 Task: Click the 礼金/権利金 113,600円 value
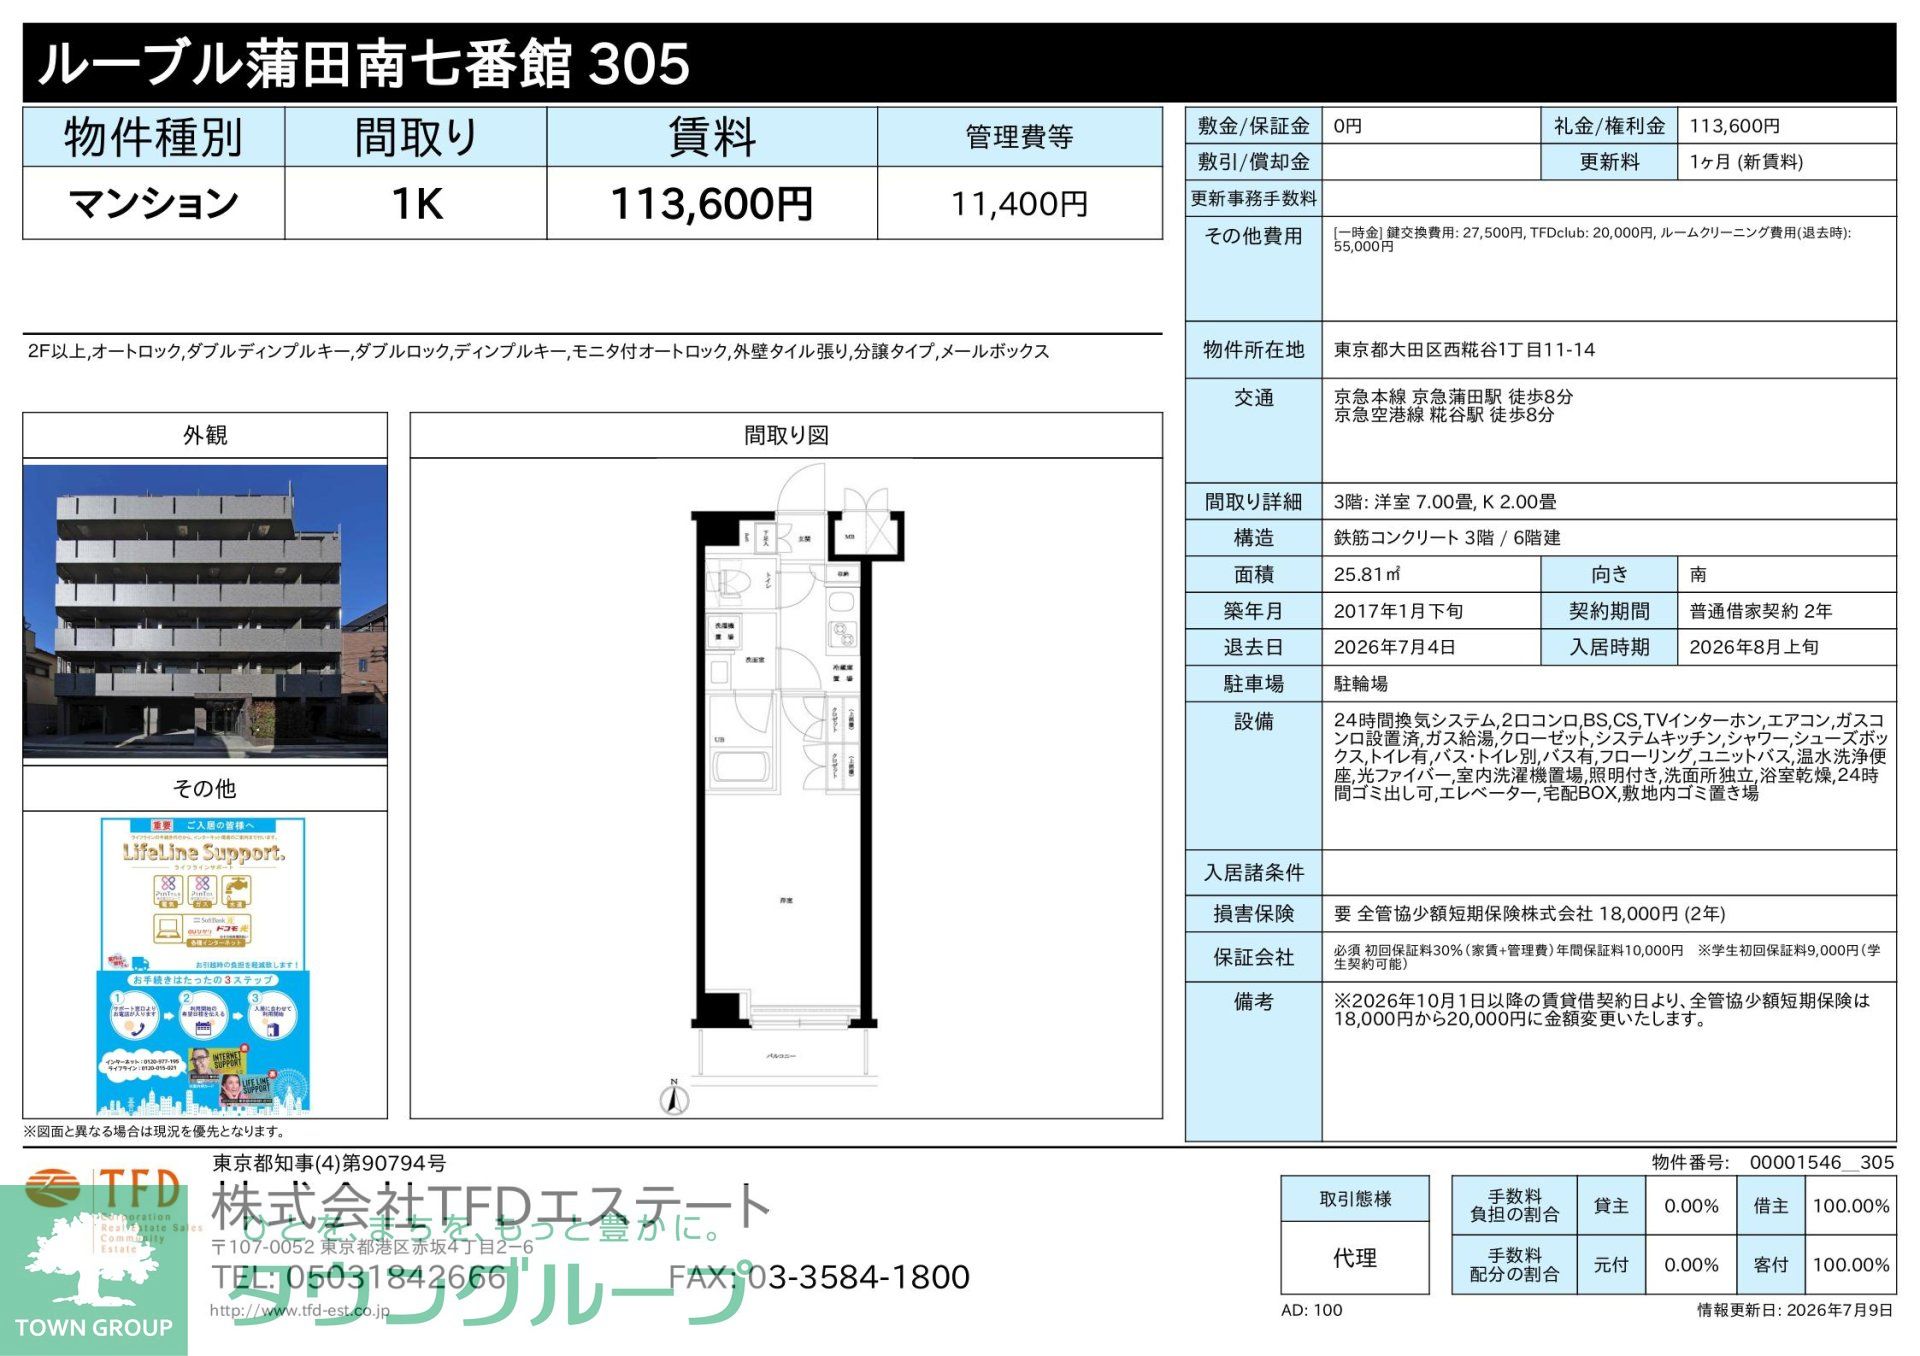click(x=1735, y=126)
